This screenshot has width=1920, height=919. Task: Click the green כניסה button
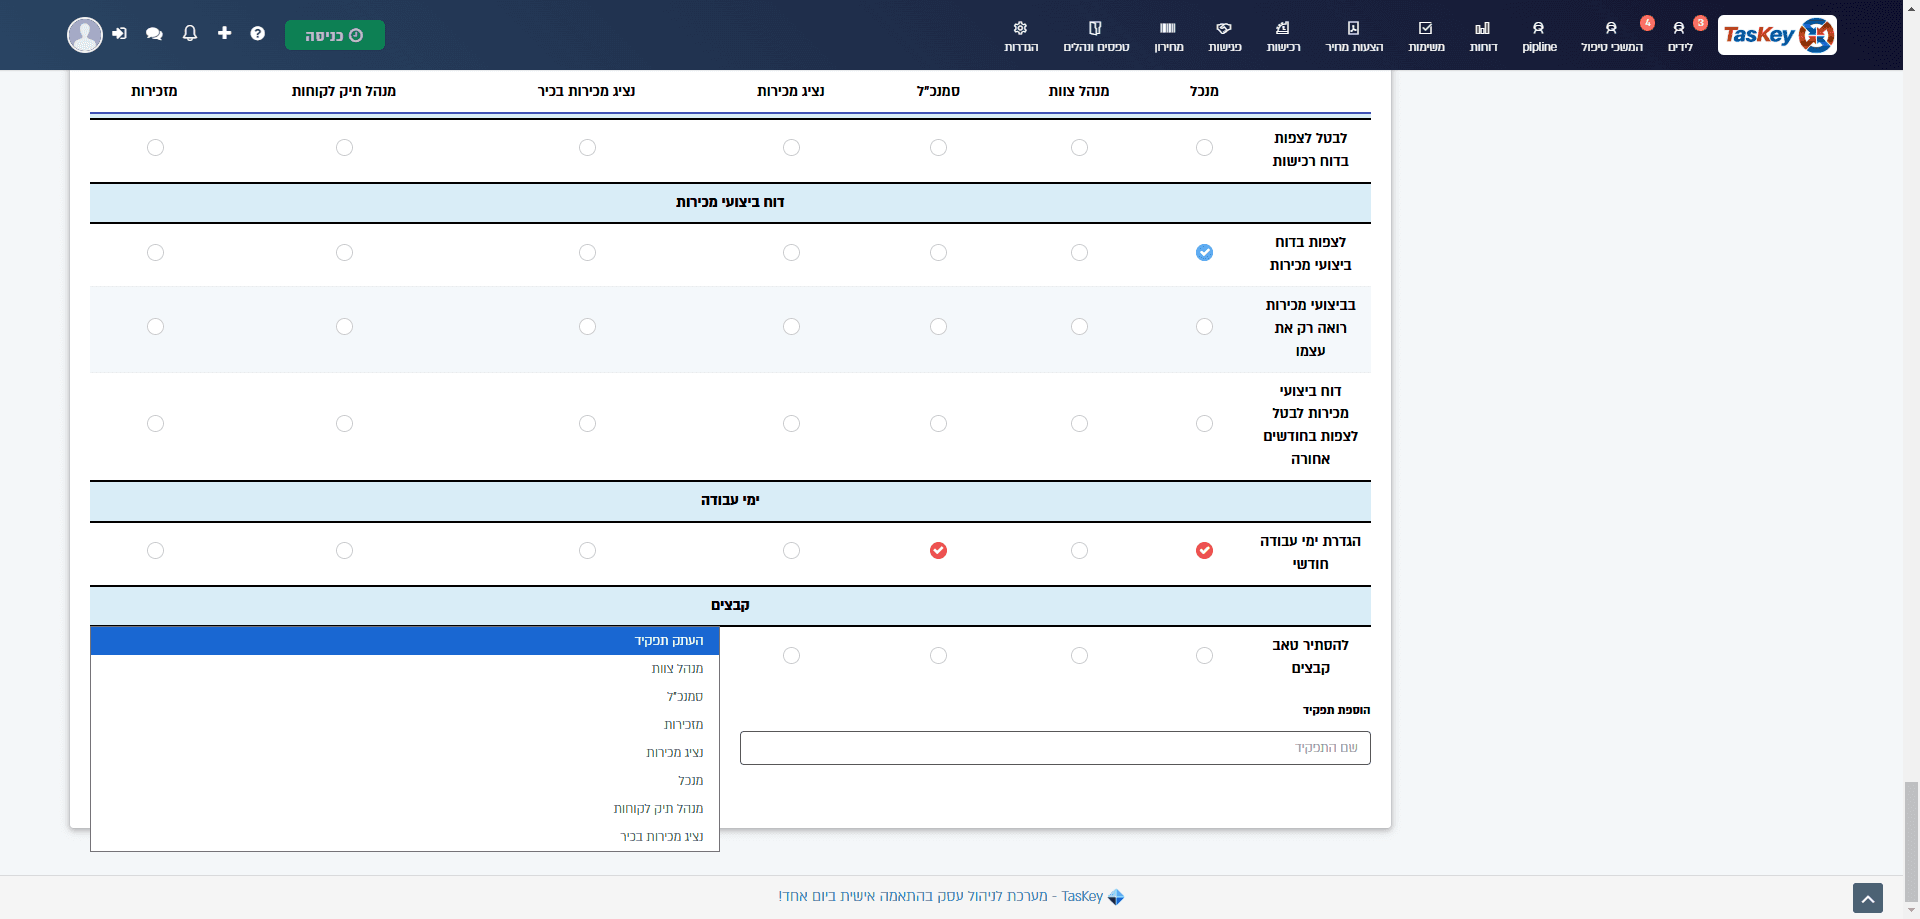(335, 35)
